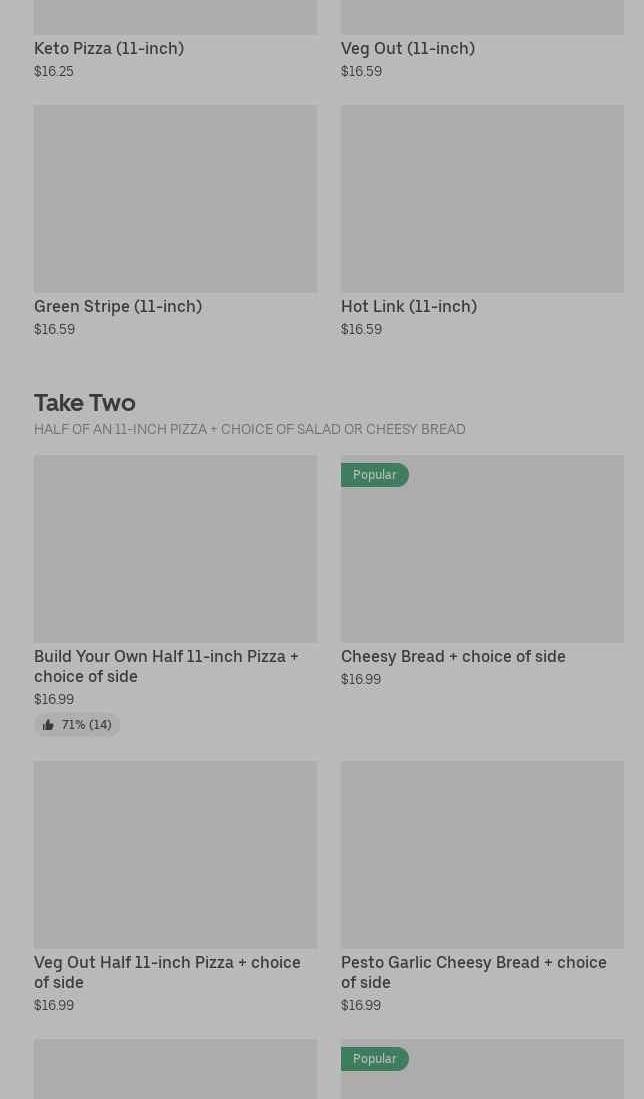Open Build Your Own Half 11-inch Pizza title
The width and height of the screenshot is (644, 1099).
(x=166, y=666)
